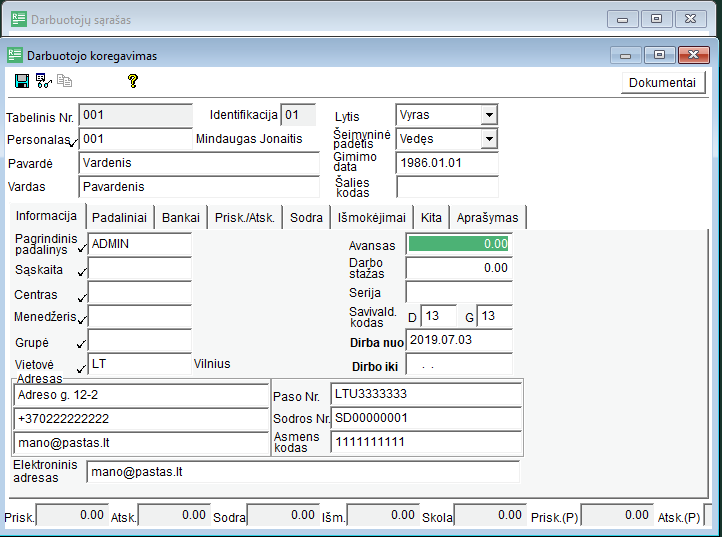Click the lookup checkmark beside Pagrindinis padalinys
This screenshot has width=722, height=537.
tap(82, 248)
